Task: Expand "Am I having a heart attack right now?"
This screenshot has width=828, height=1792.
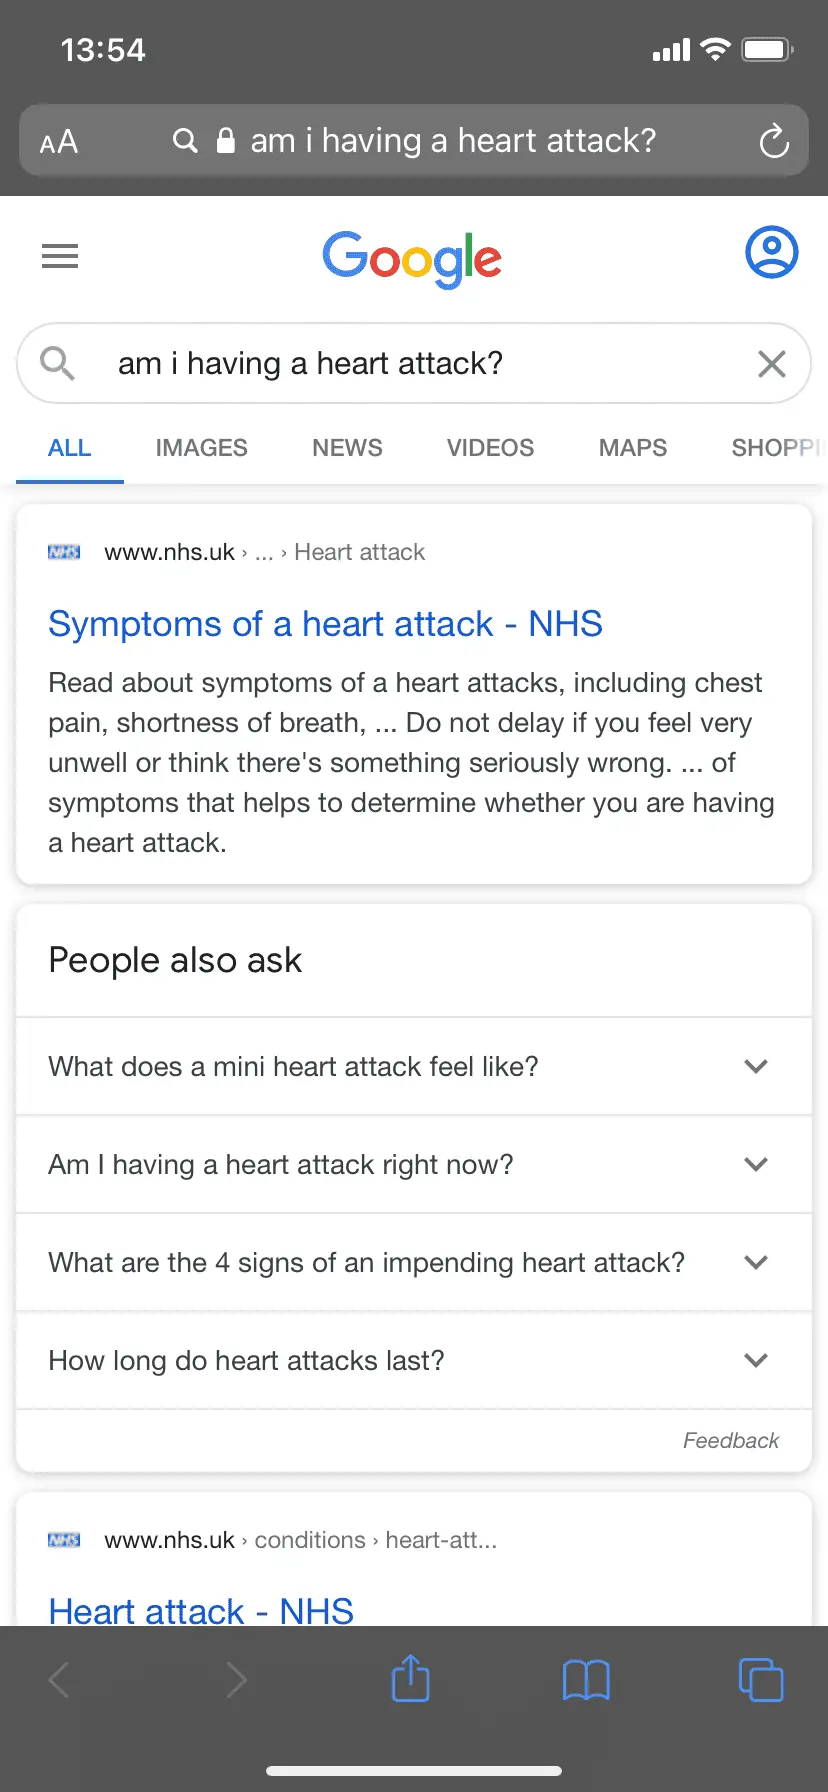Action: coord(756,1164)
